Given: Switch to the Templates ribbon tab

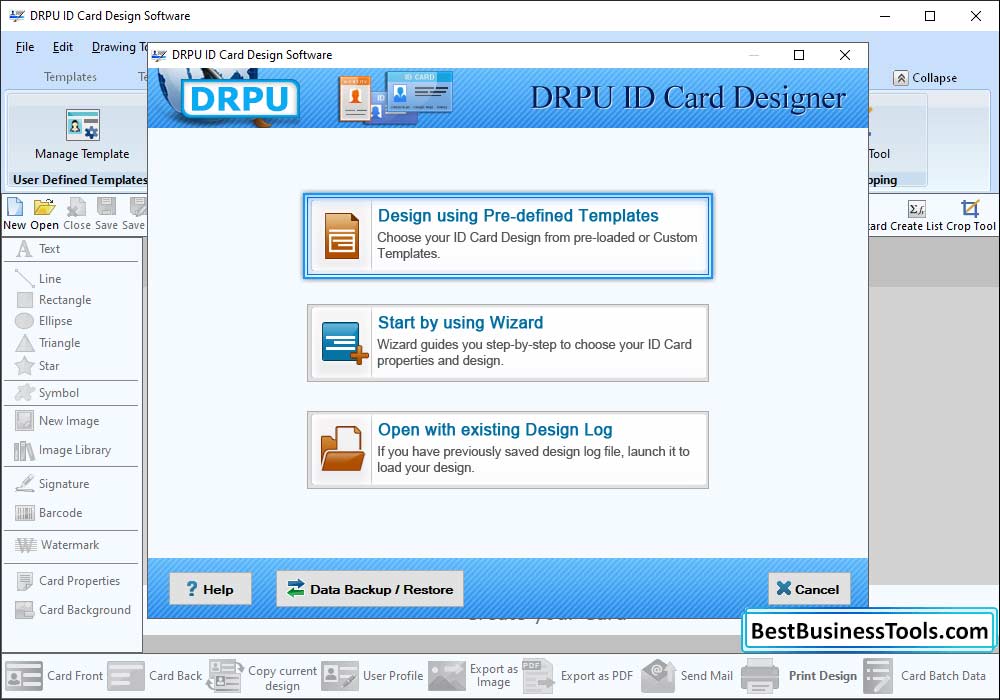Looking at the screenshot, I should 70,77.
